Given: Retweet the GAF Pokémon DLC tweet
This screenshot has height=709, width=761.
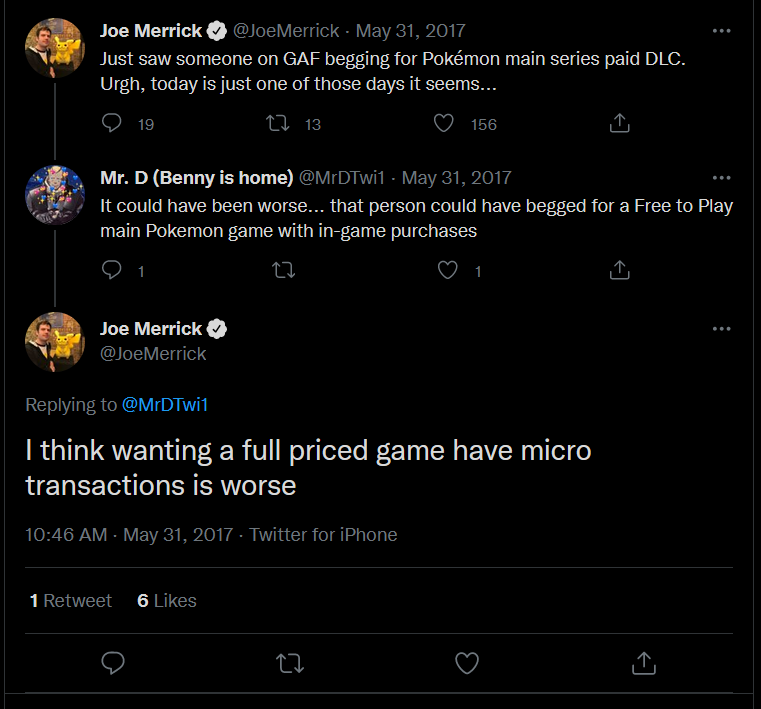Looking at the screenshot, I should pyautogui.click(x=279, y=123).
